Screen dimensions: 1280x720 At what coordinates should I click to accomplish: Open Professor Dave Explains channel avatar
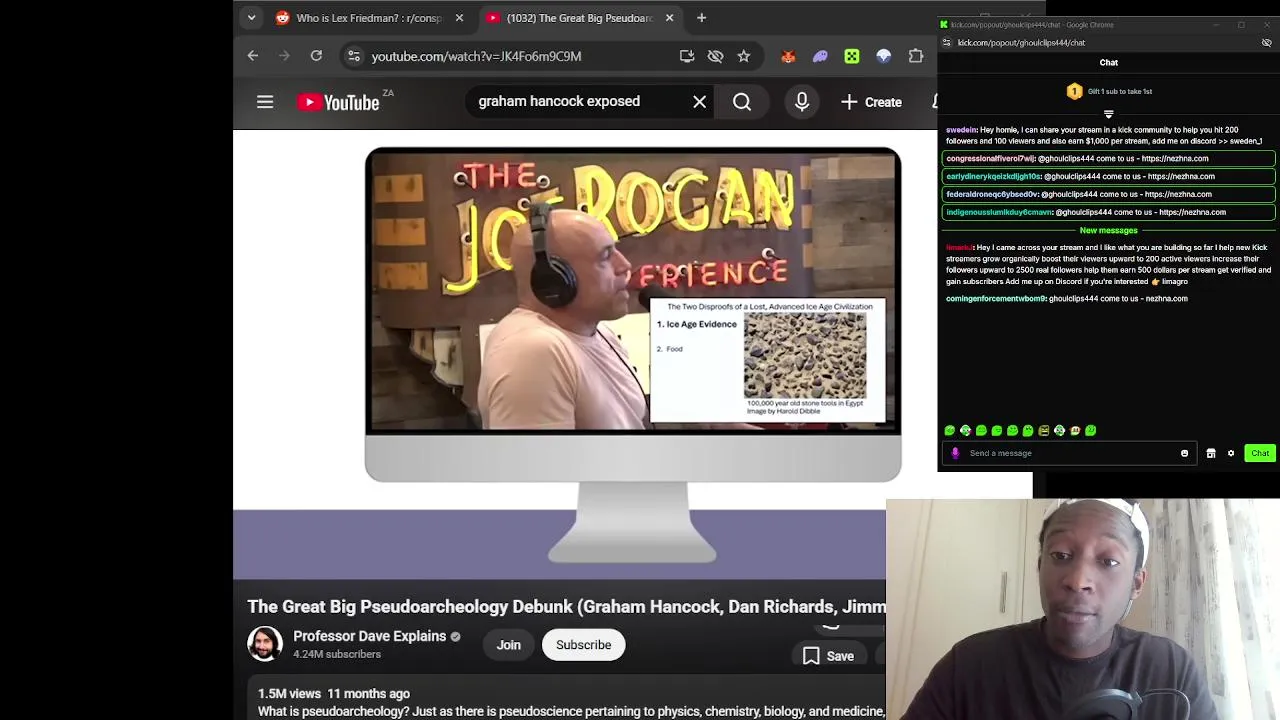tap(265, 644)
